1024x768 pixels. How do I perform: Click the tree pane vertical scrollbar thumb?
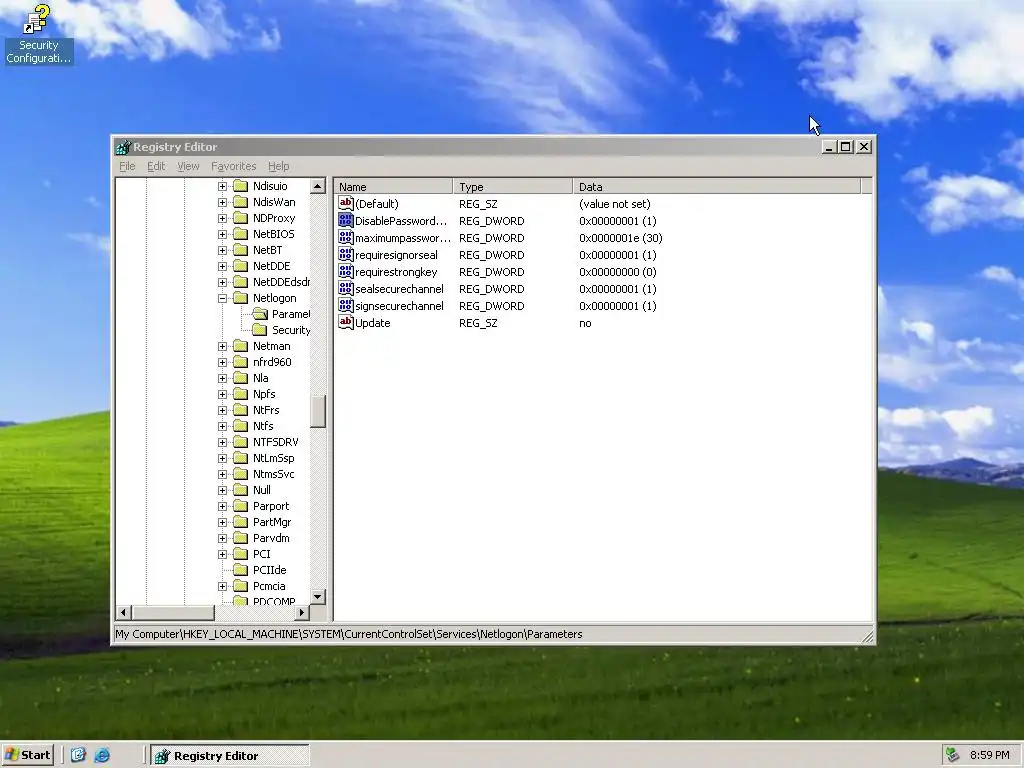point(318,411)
